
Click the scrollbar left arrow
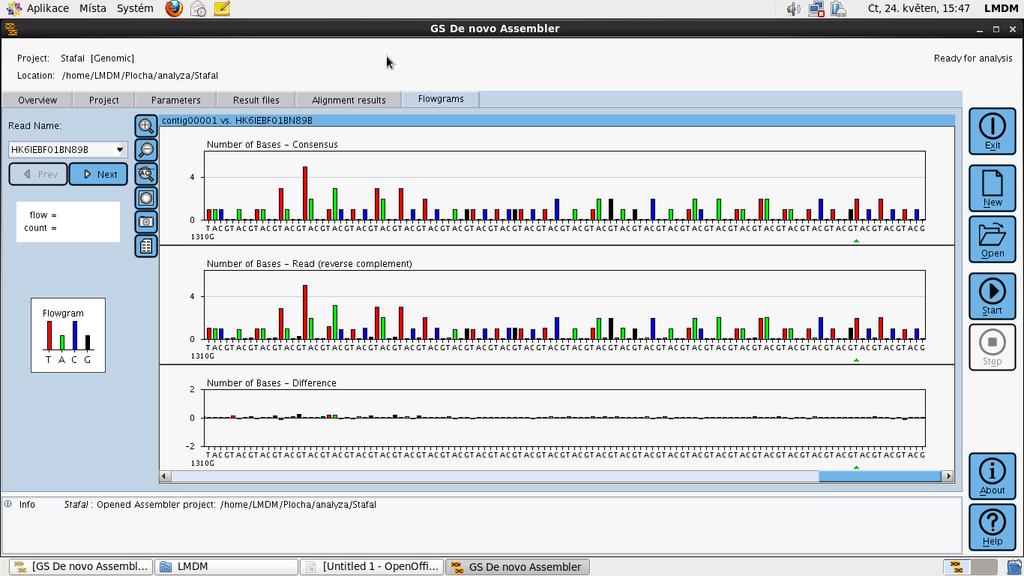coord(166,477)
